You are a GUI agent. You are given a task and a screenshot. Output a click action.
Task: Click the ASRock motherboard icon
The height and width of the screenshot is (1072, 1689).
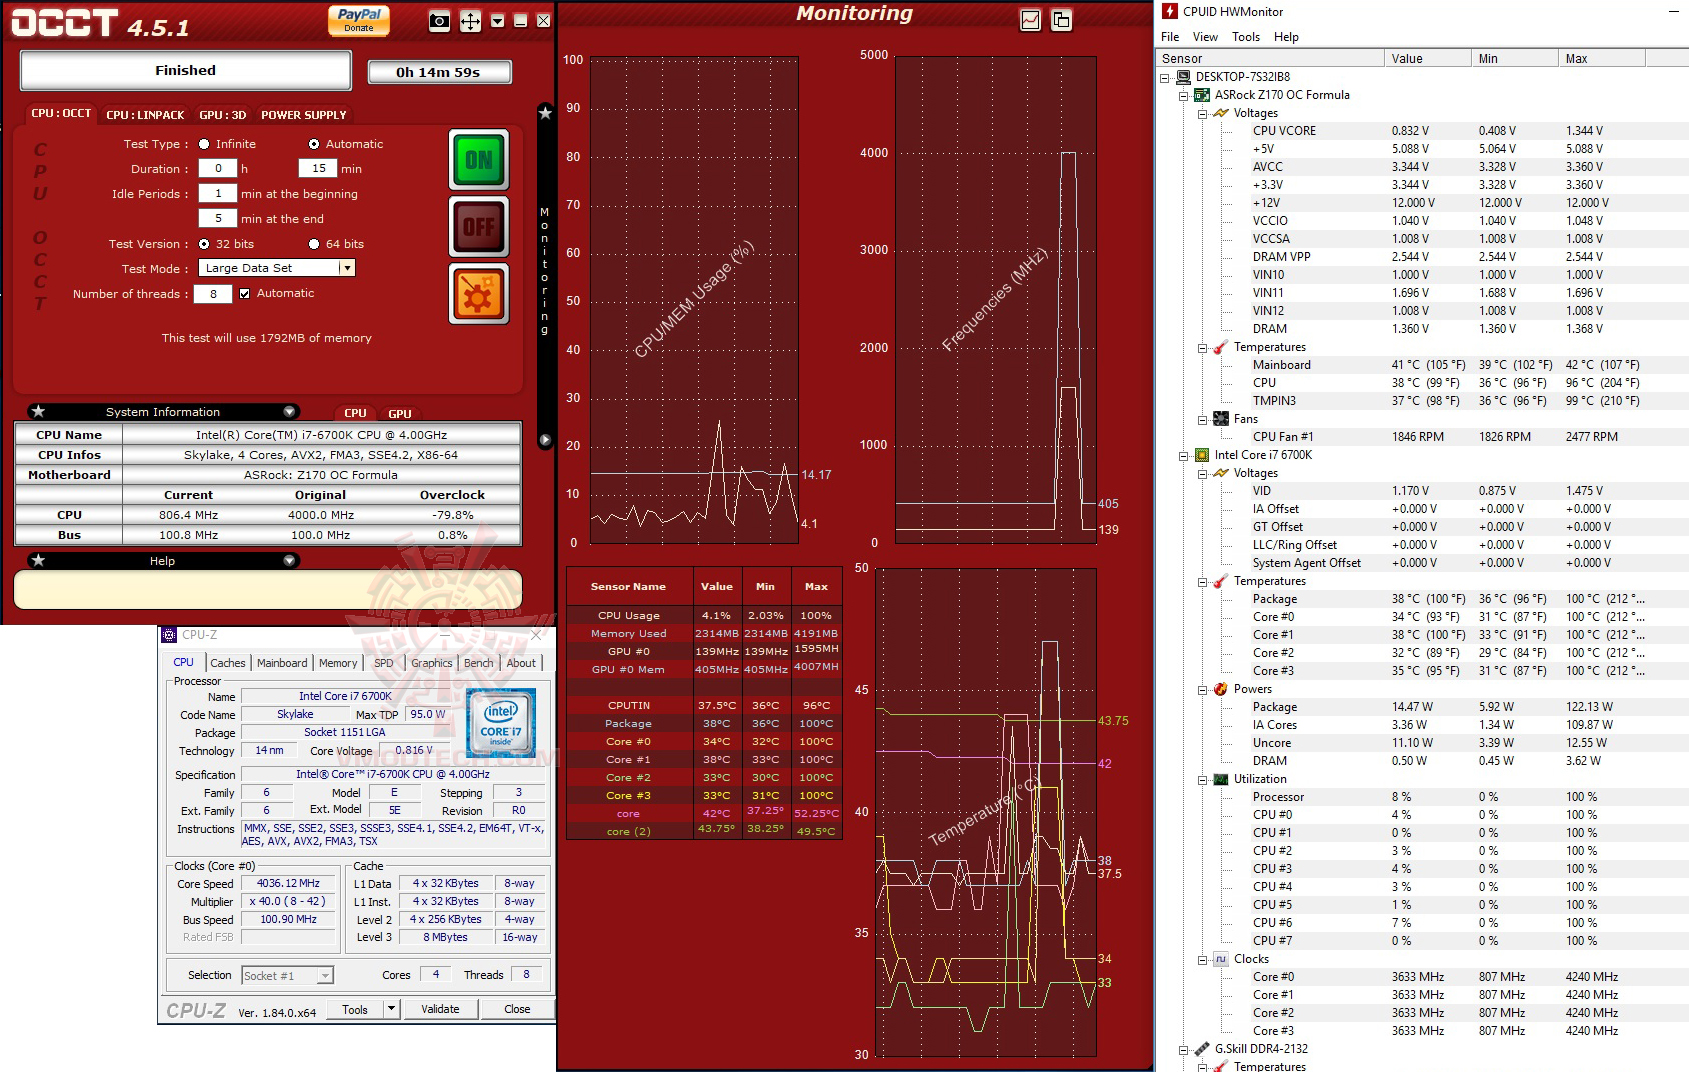click(x=1202, y=95)
